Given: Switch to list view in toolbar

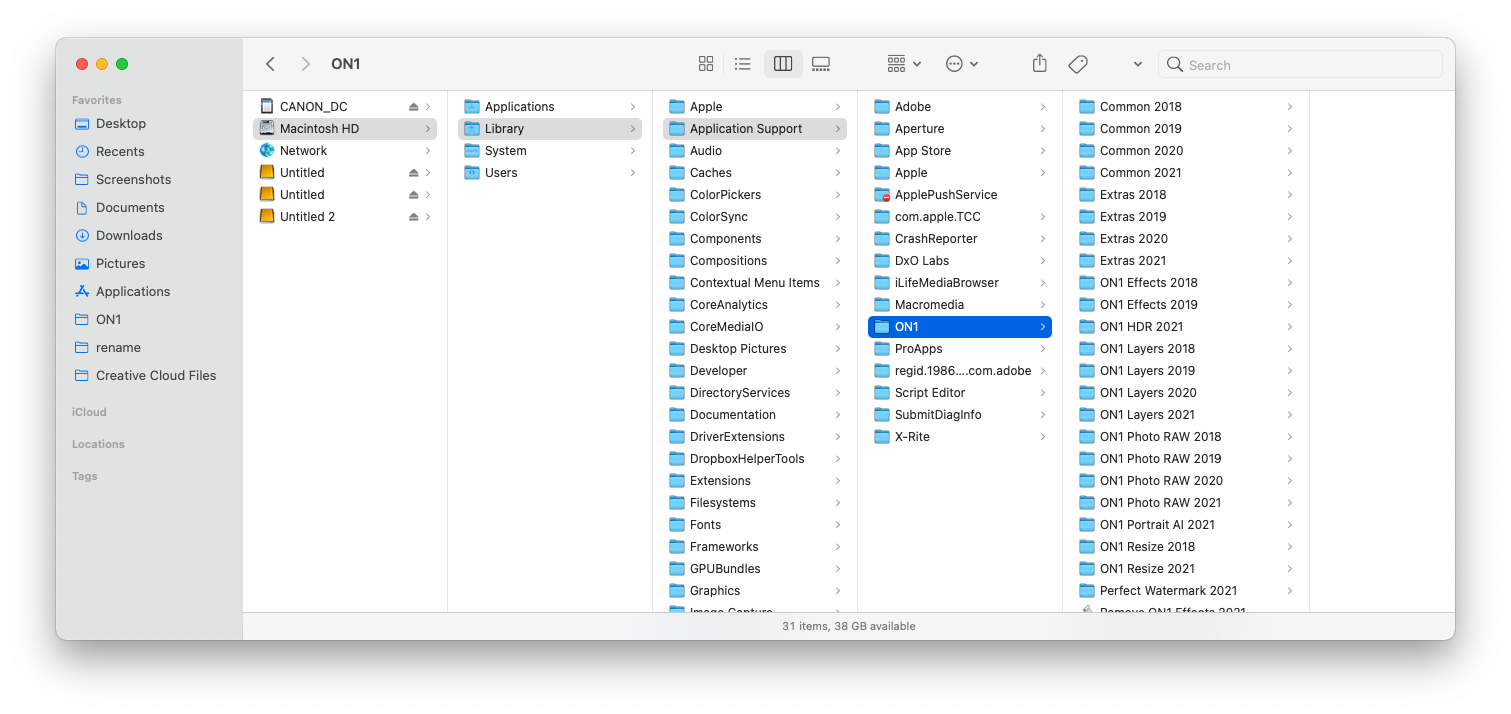Looking at the screenshot, I should [743, 64].
